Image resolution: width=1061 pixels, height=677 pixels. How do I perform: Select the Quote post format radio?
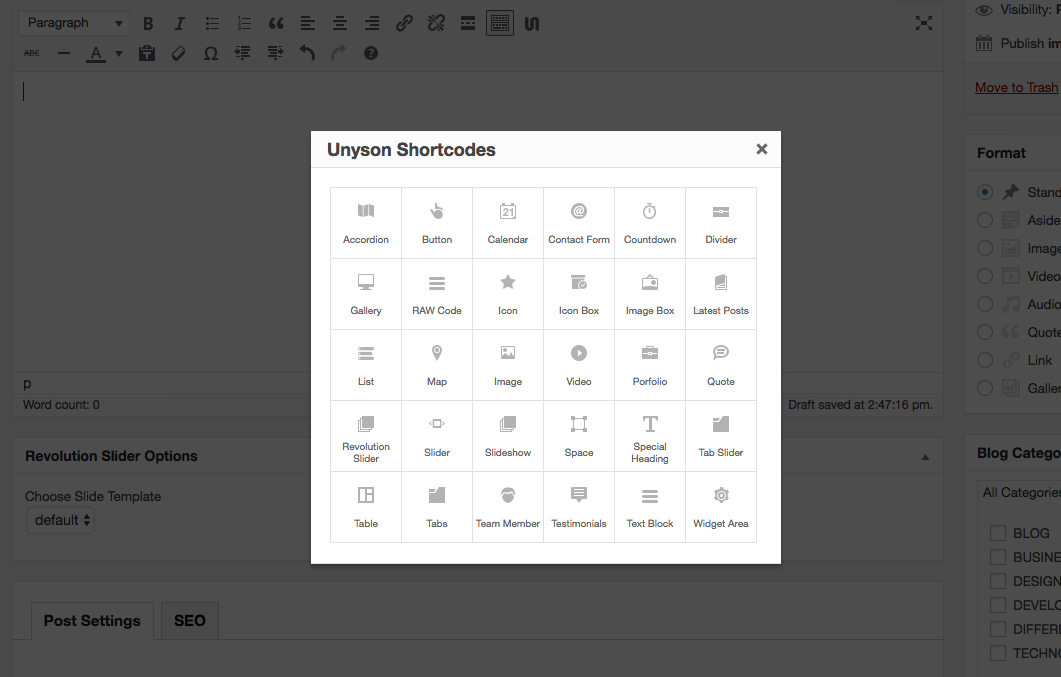pyautogui.click(x=985, y=332)
